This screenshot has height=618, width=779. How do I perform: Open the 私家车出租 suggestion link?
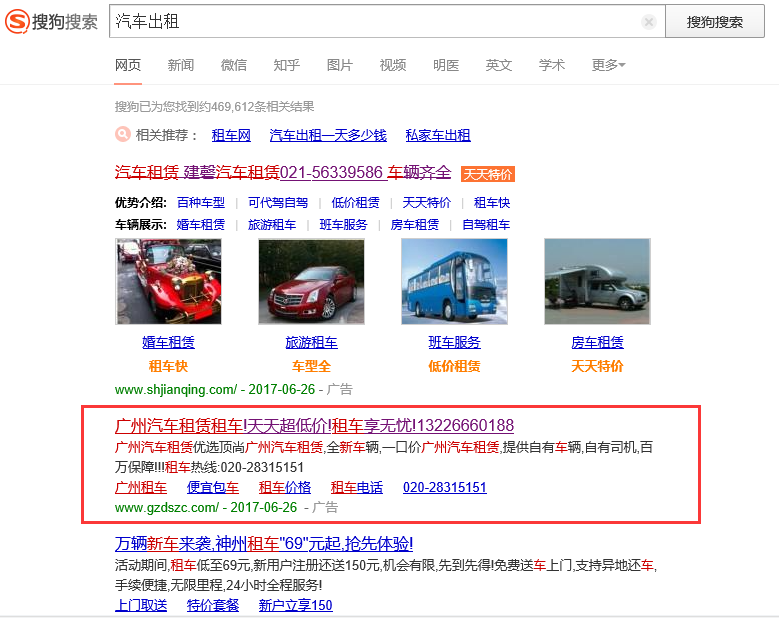coord(438,135)
